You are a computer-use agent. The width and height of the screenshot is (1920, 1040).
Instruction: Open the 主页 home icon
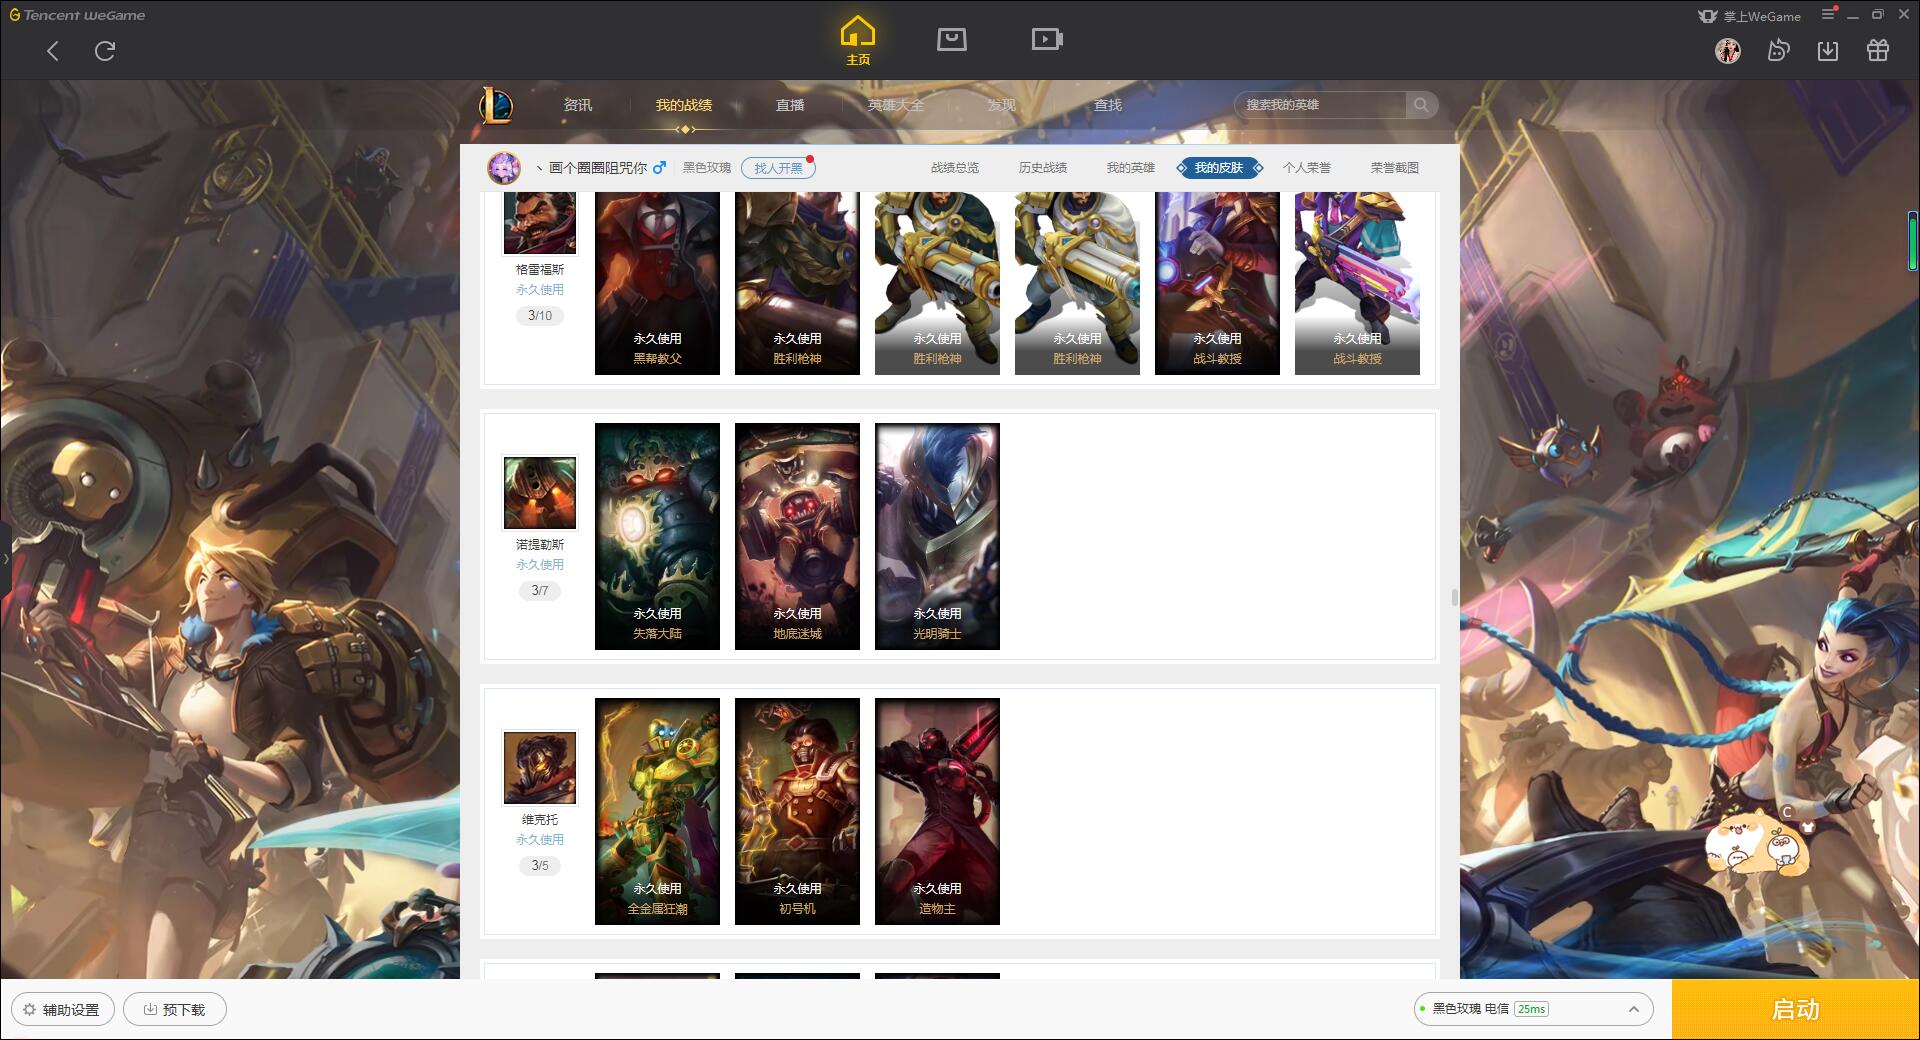point(857,41)
